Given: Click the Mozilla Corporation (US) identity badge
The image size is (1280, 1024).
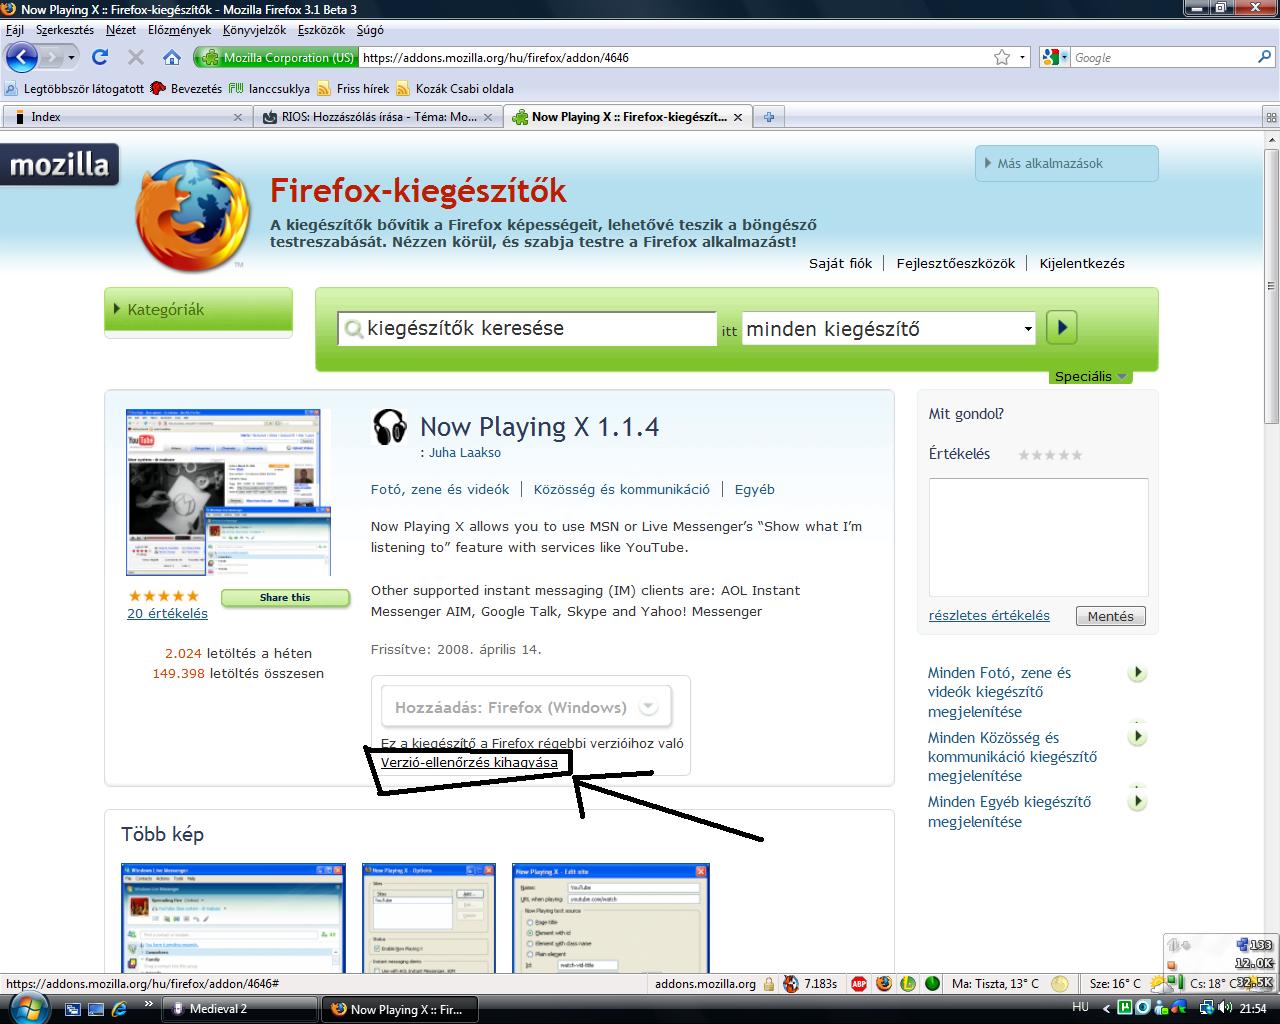Looking at the screenshot, I should click(x=275, y=58).
